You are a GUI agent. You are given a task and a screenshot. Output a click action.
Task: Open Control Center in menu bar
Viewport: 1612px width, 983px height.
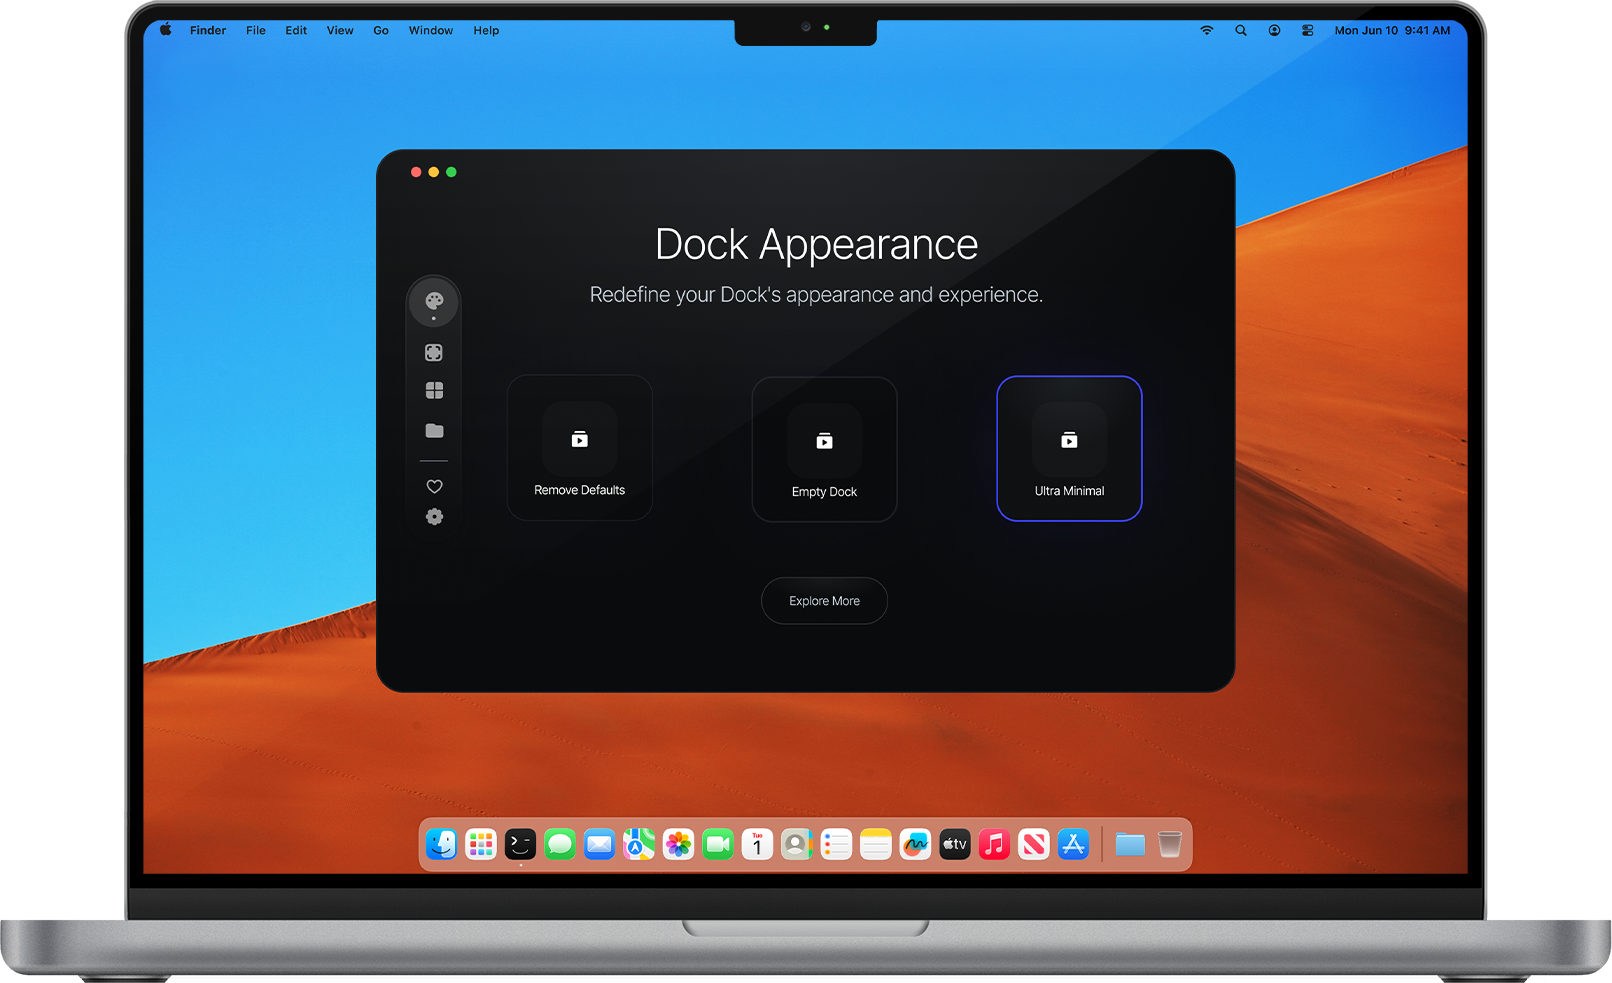pyautogui.click(x=1308, y=31)
